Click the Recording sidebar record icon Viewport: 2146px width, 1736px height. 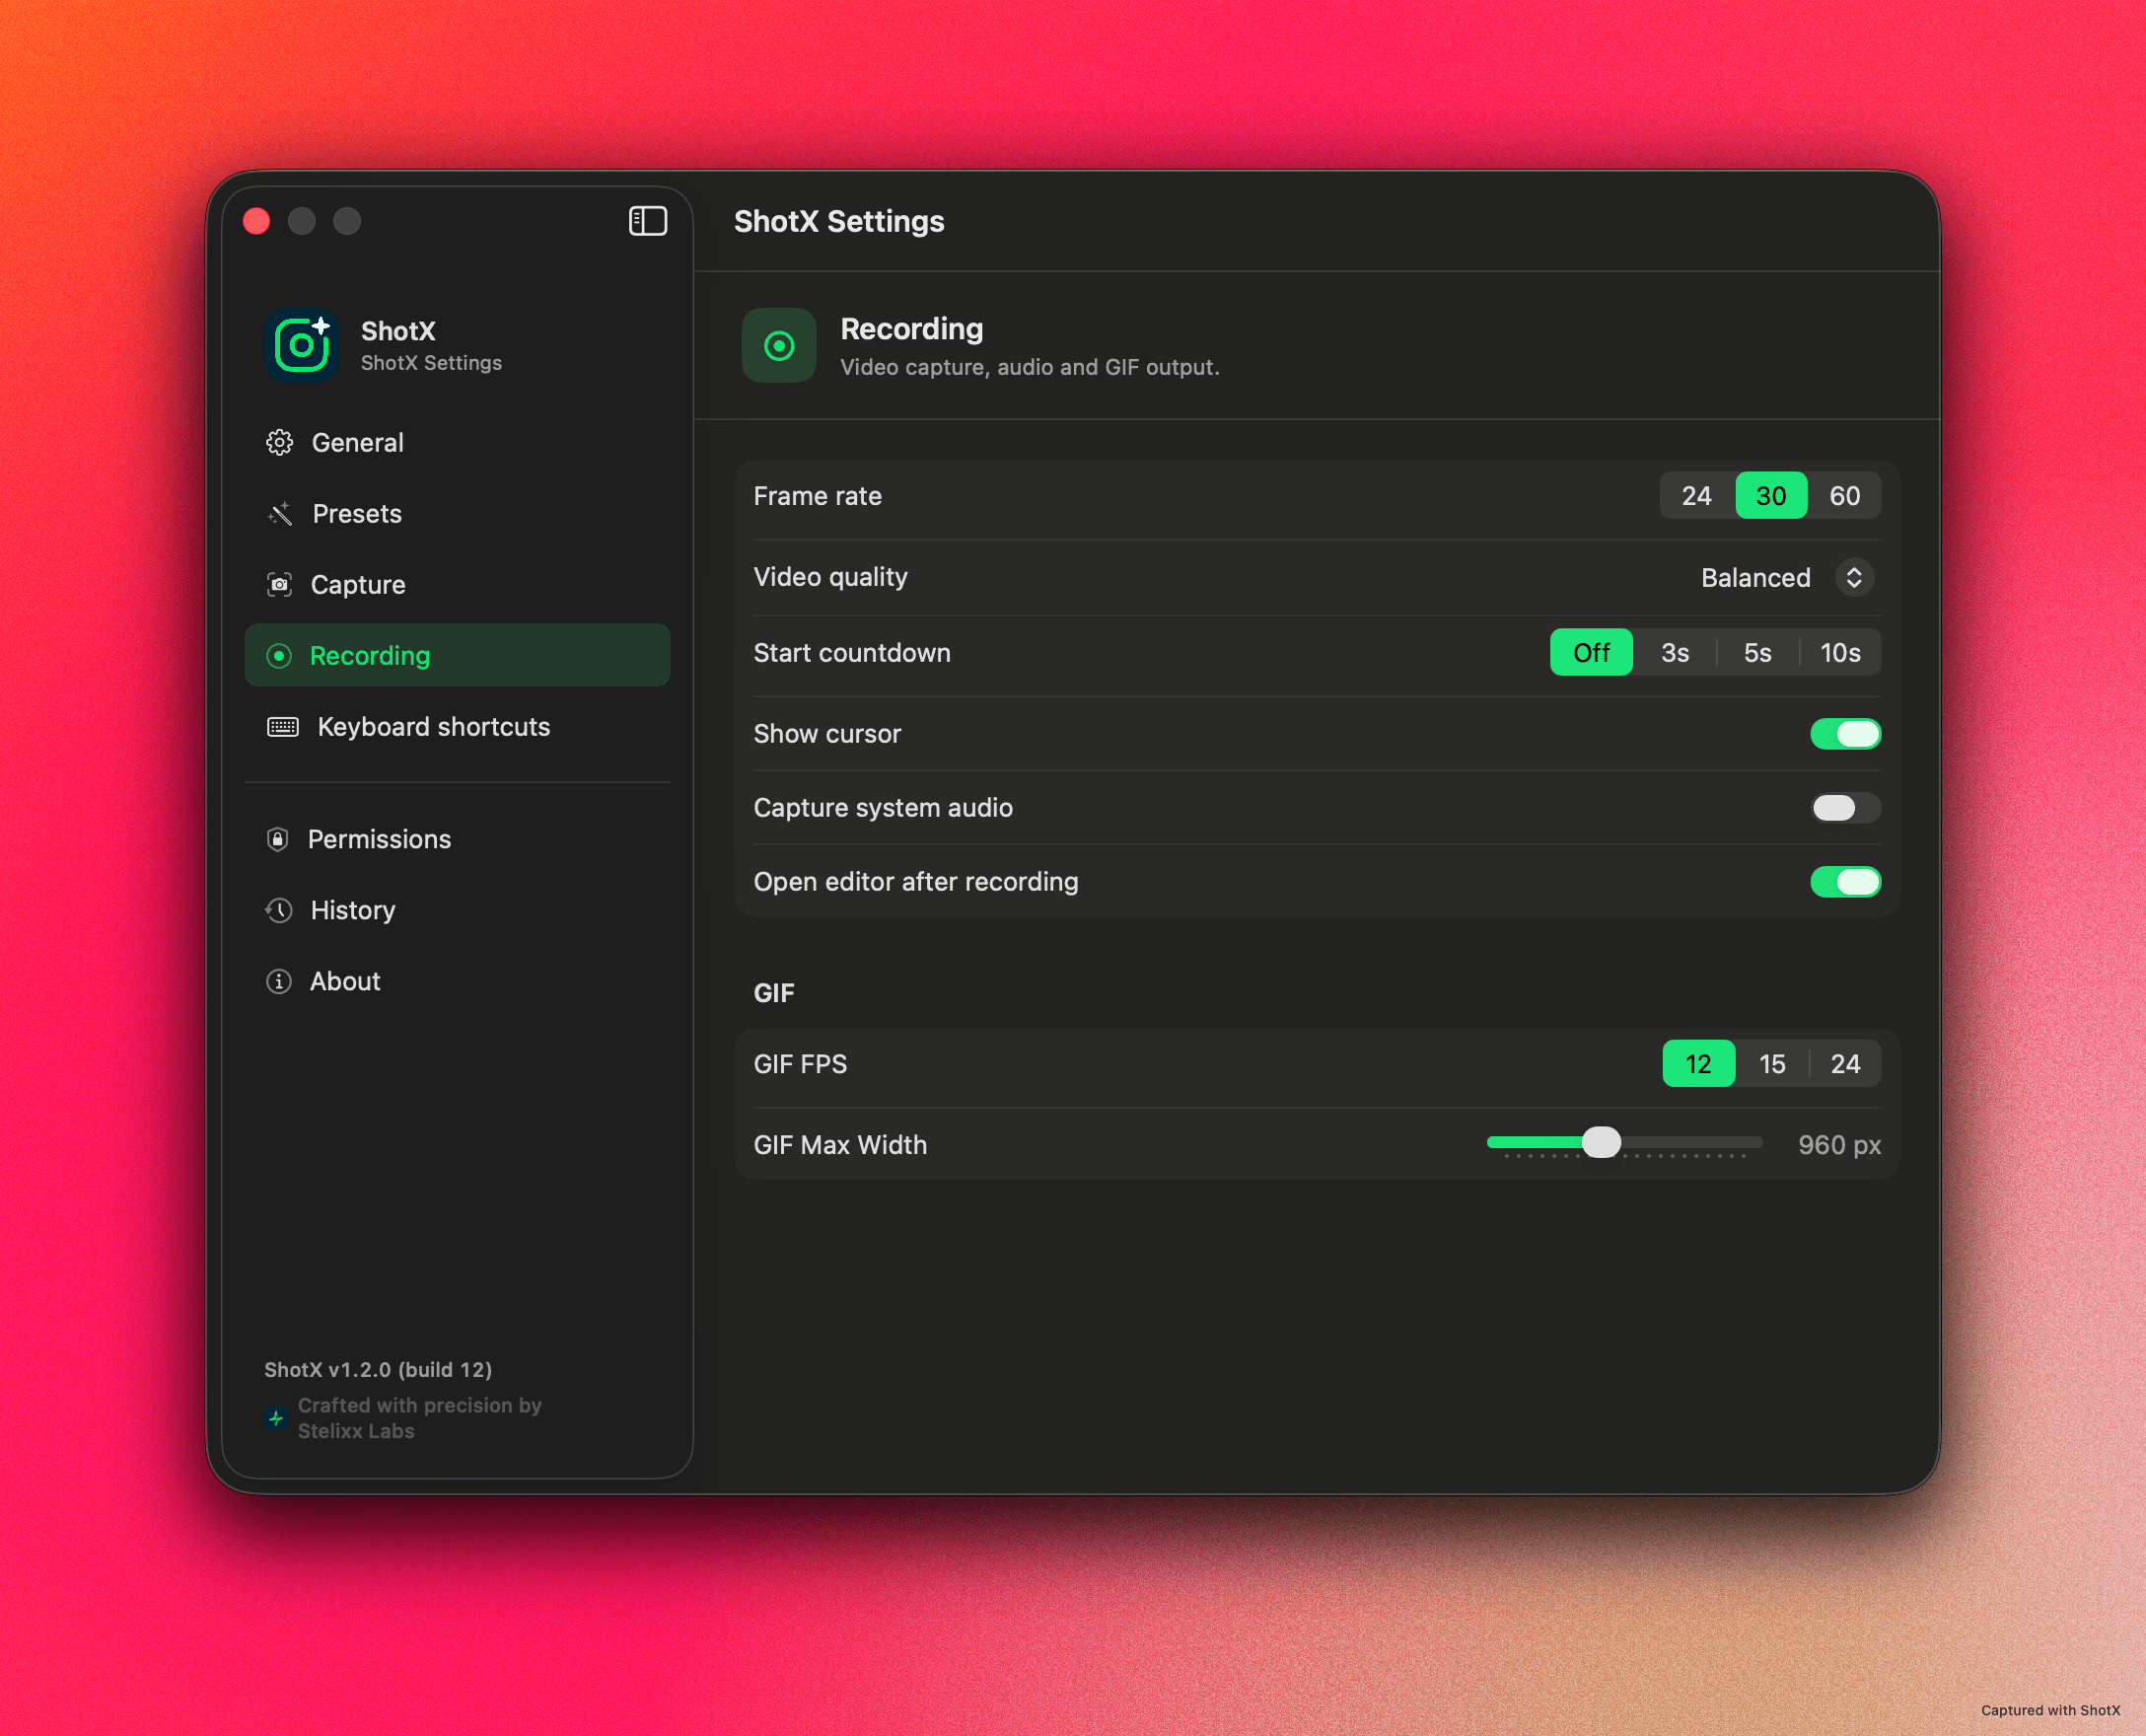279,655
